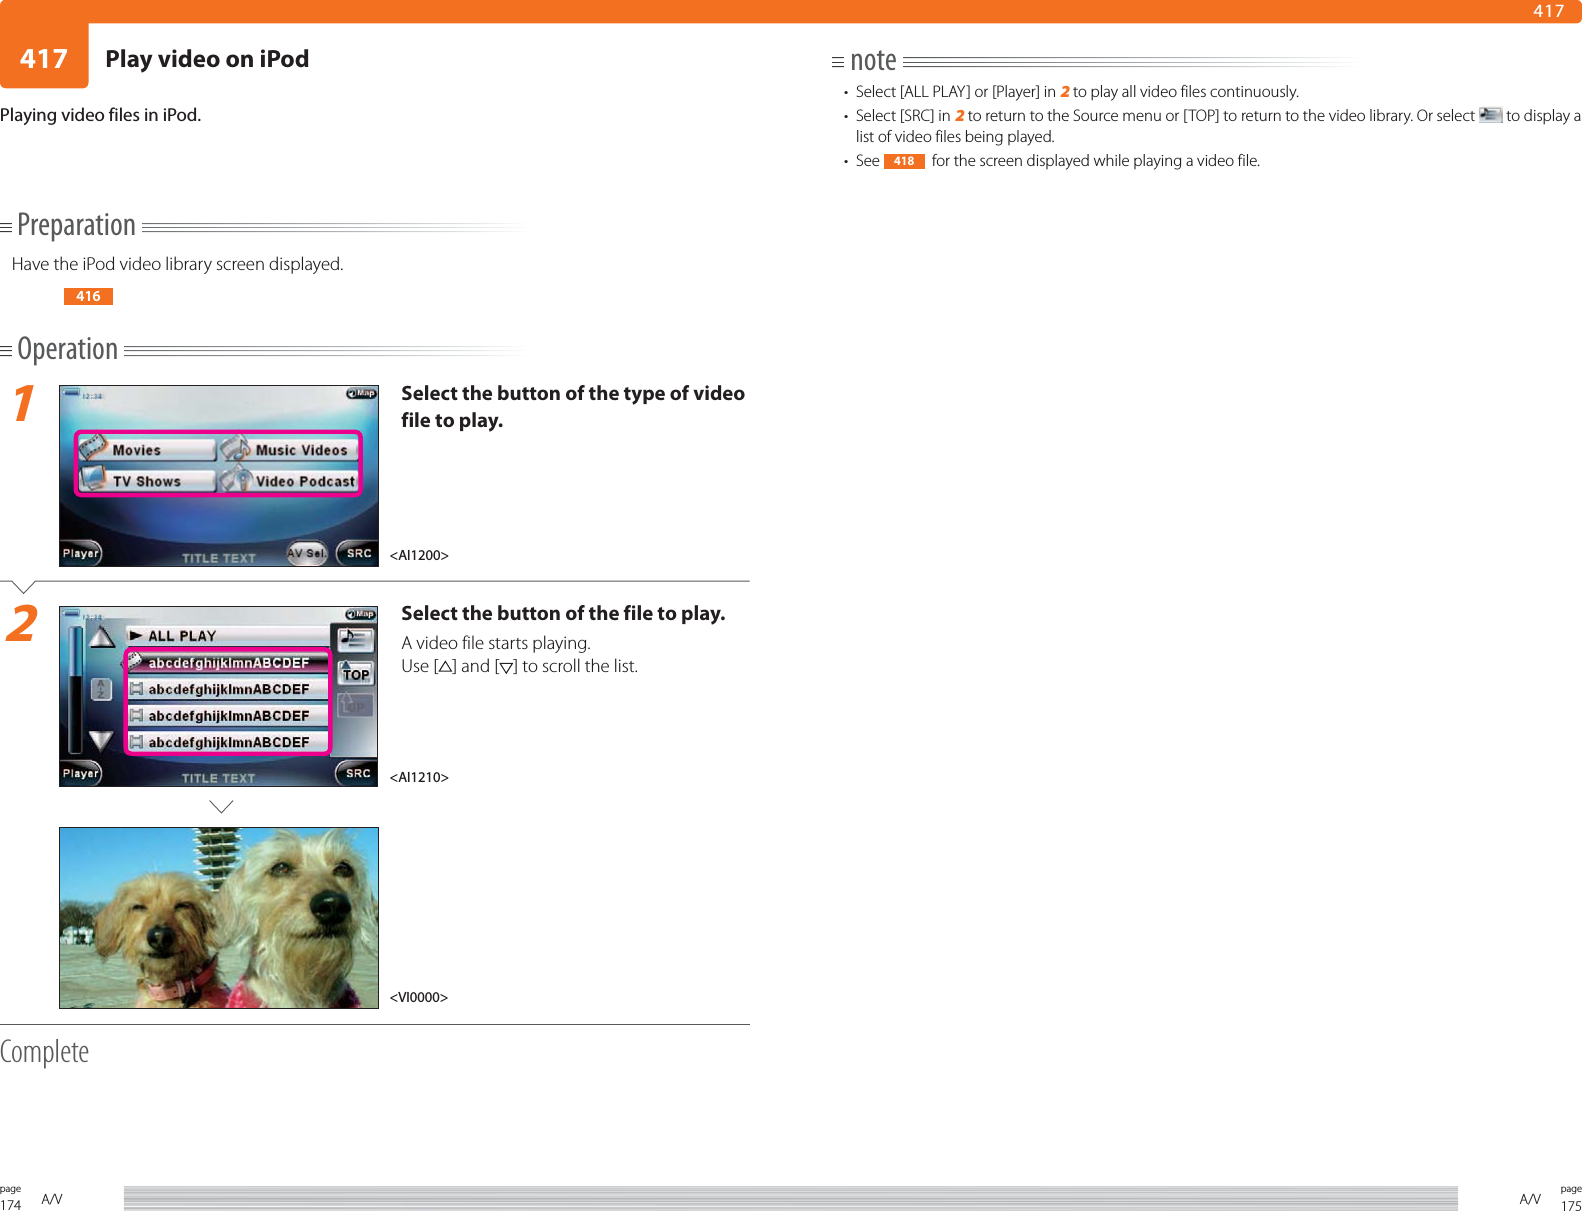Select the highlighted first video file entry
The height and width of the screenshot is (1211, 1582).
coord(228,662)
